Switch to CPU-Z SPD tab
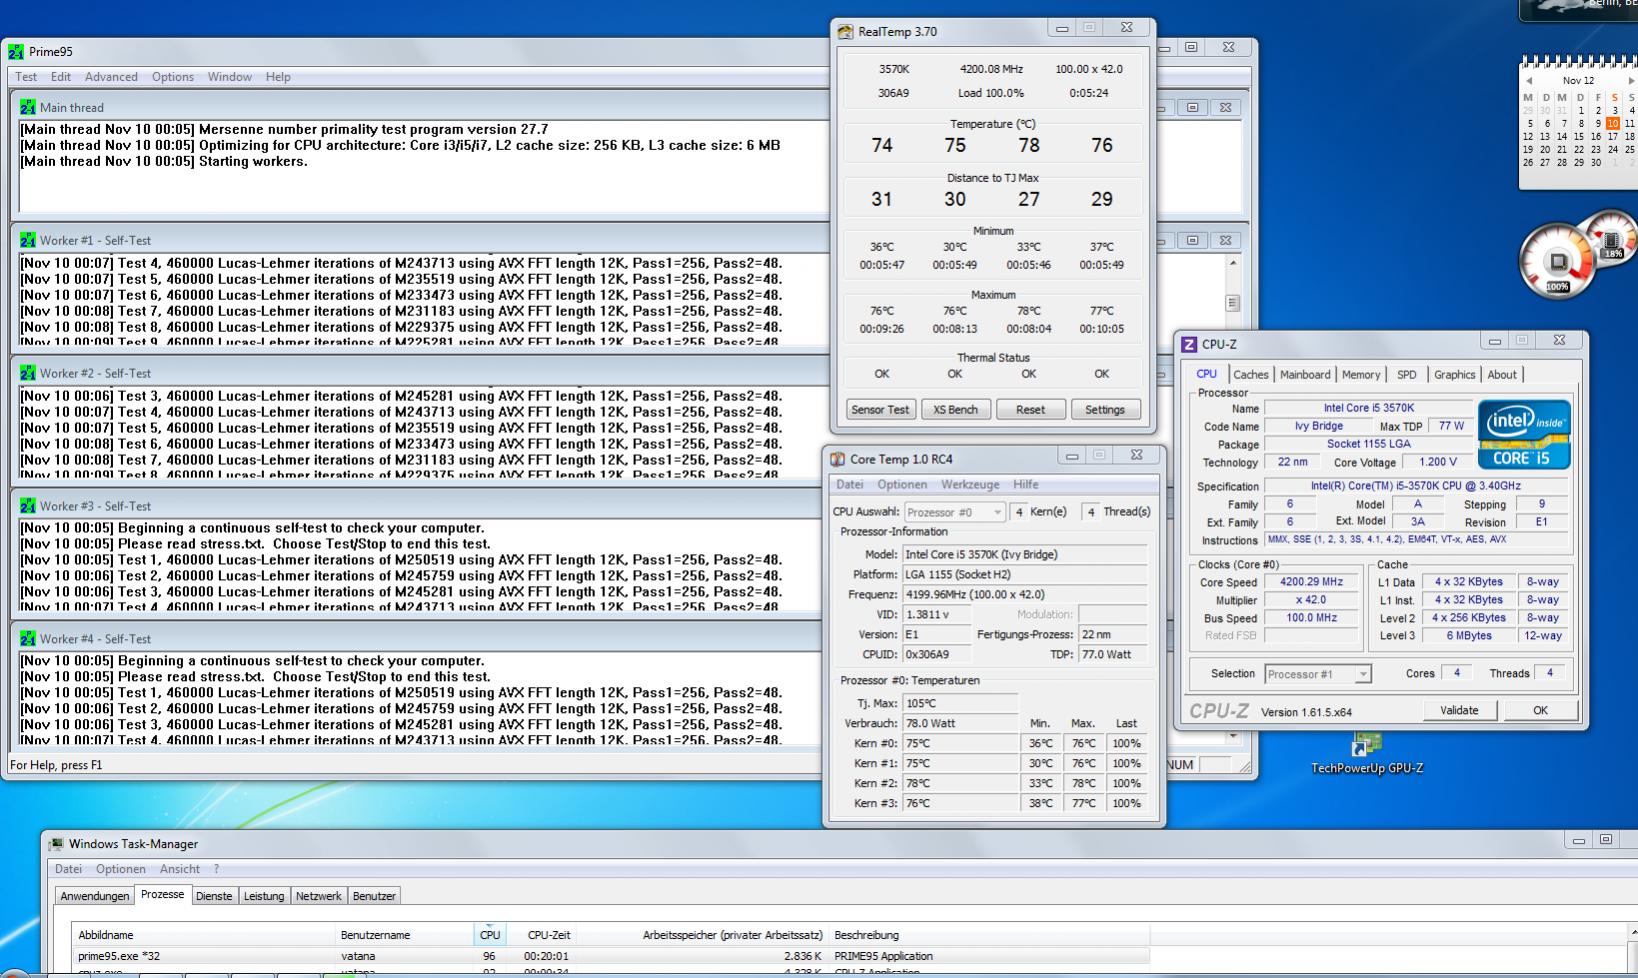Image resolution: width=1638 pixels, height=978 pixels. pos(1407,375)
